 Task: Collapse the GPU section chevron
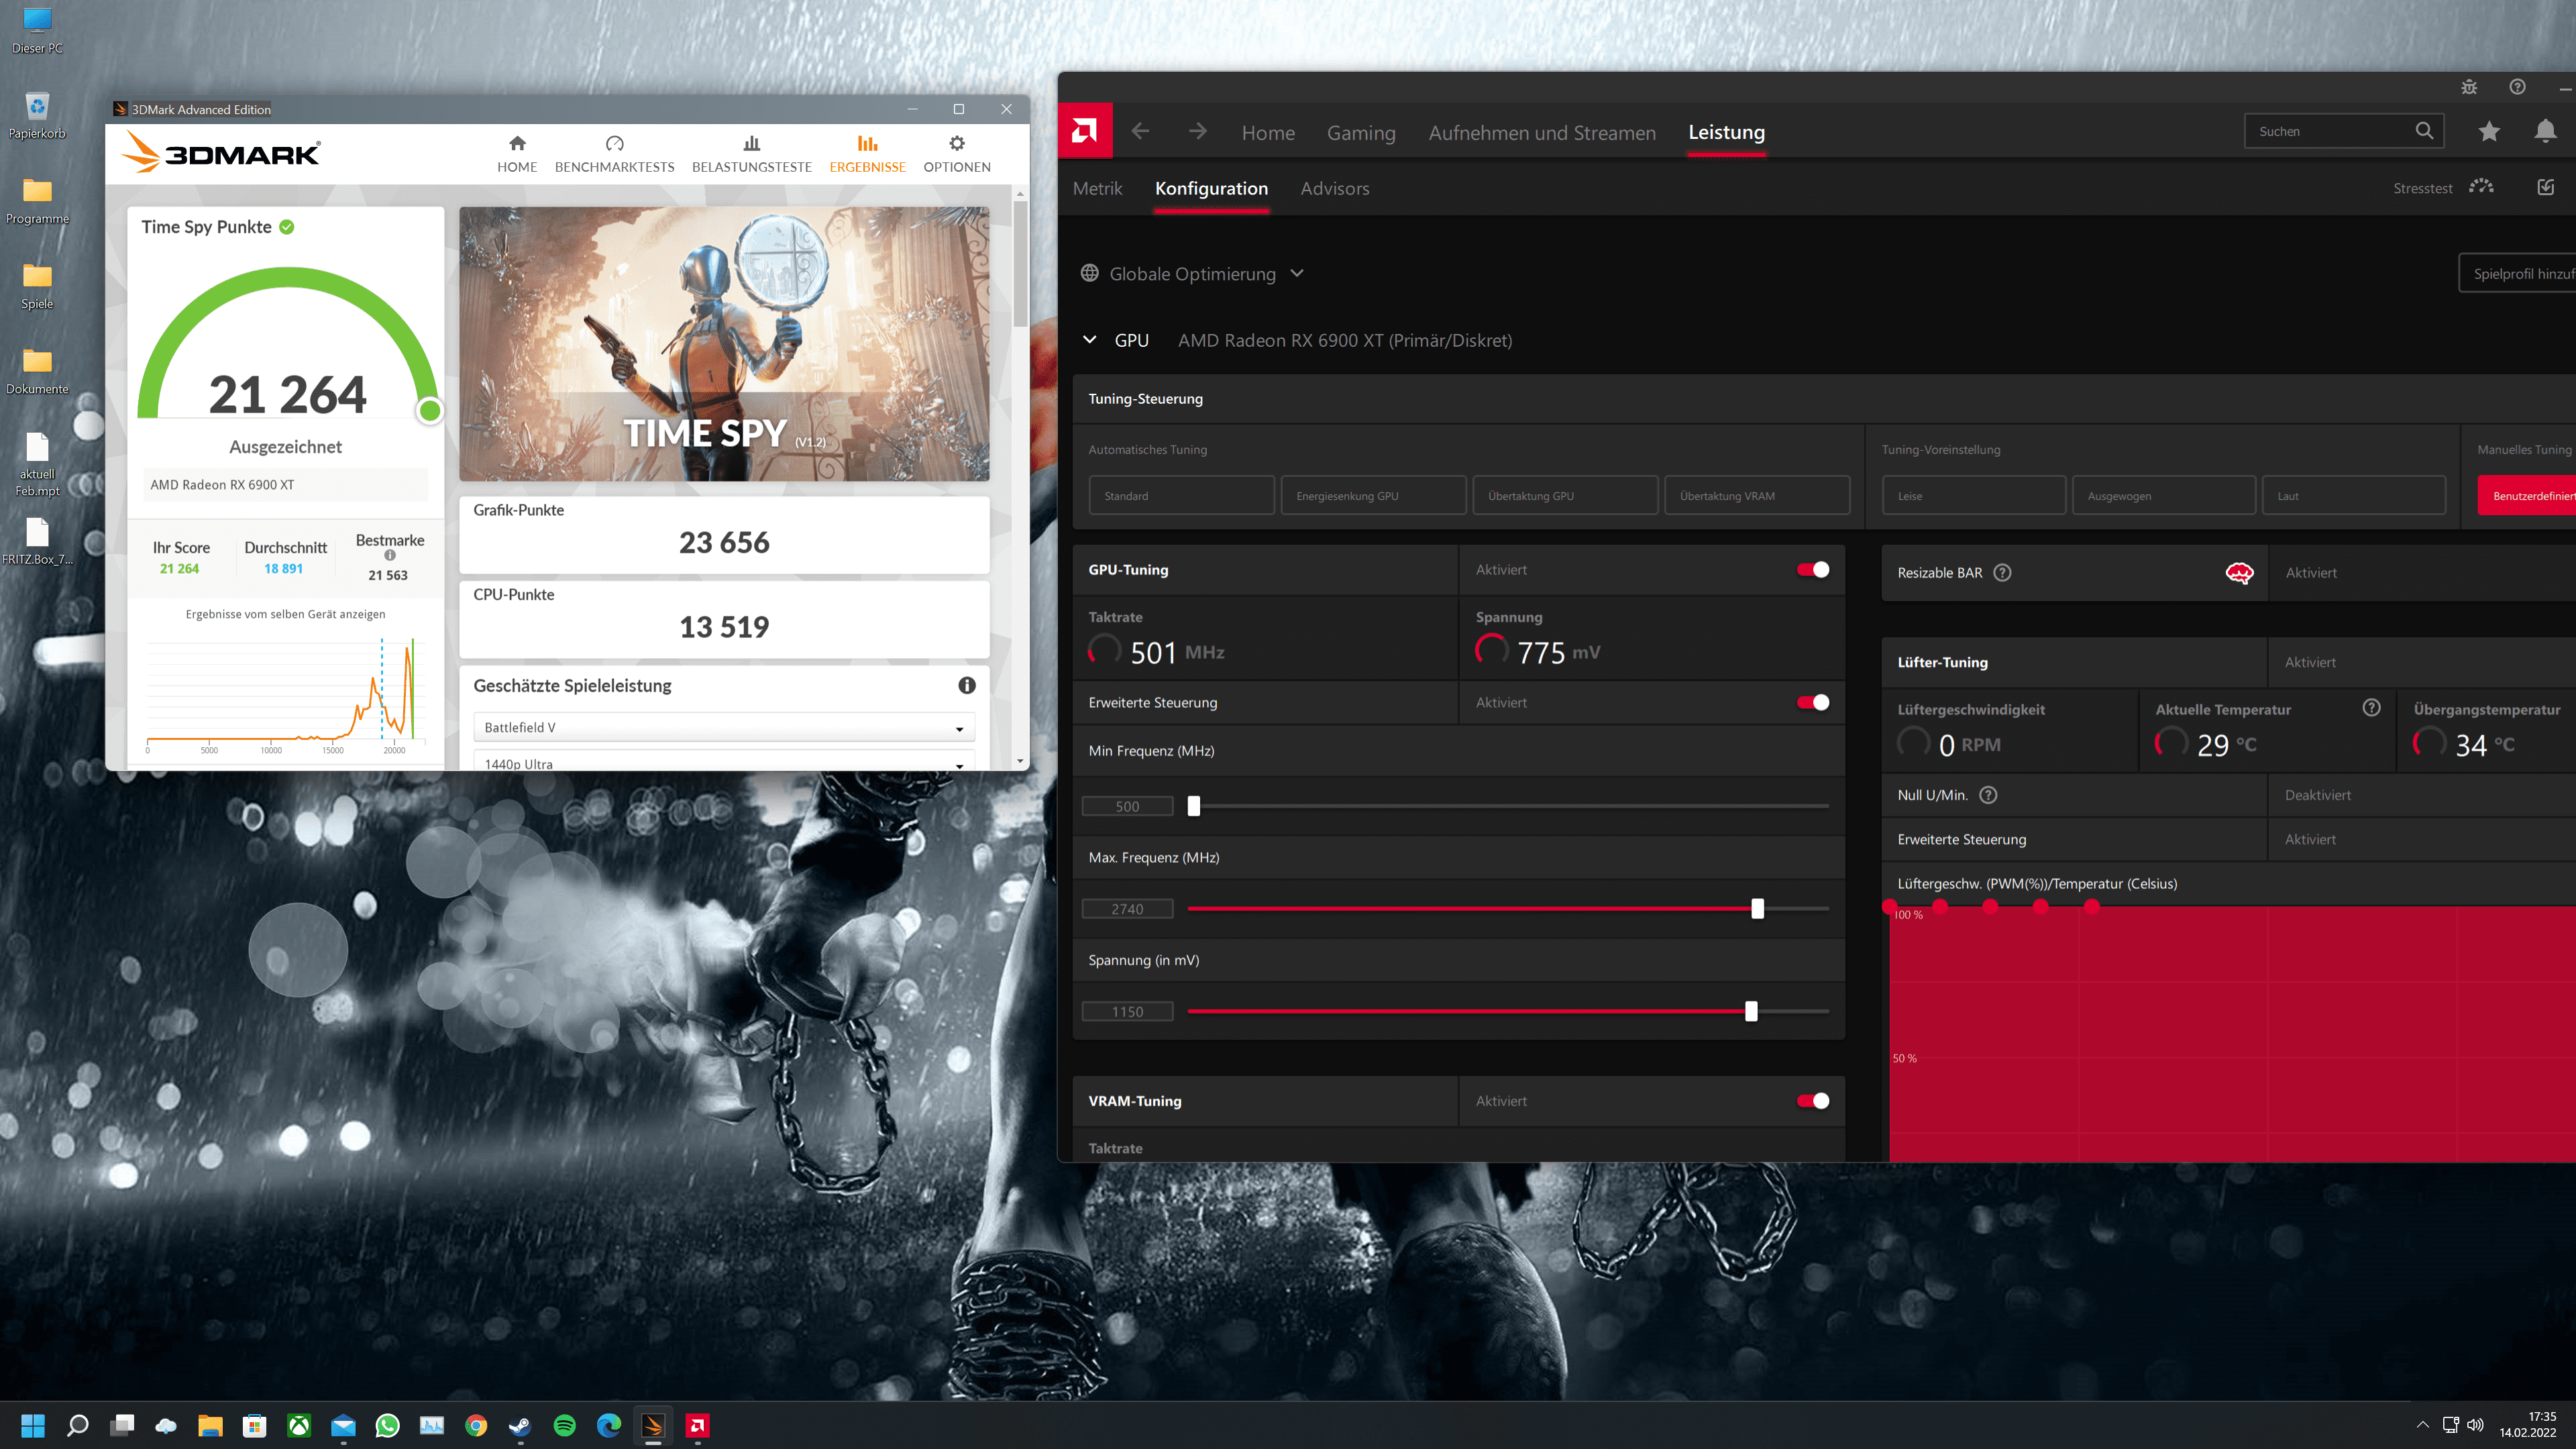point(1089,340)
